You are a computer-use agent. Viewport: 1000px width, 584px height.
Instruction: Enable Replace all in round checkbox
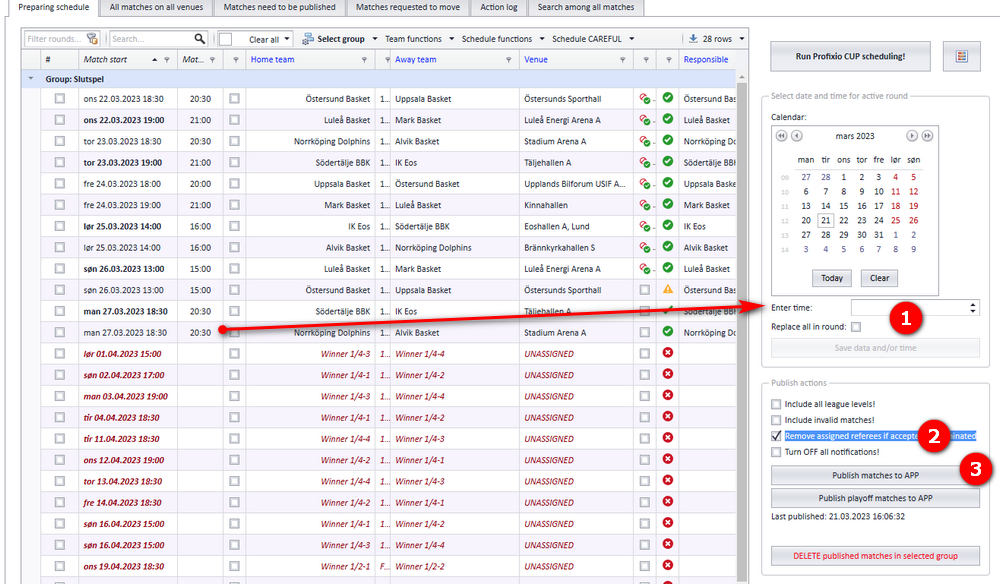tap(856, 327)
